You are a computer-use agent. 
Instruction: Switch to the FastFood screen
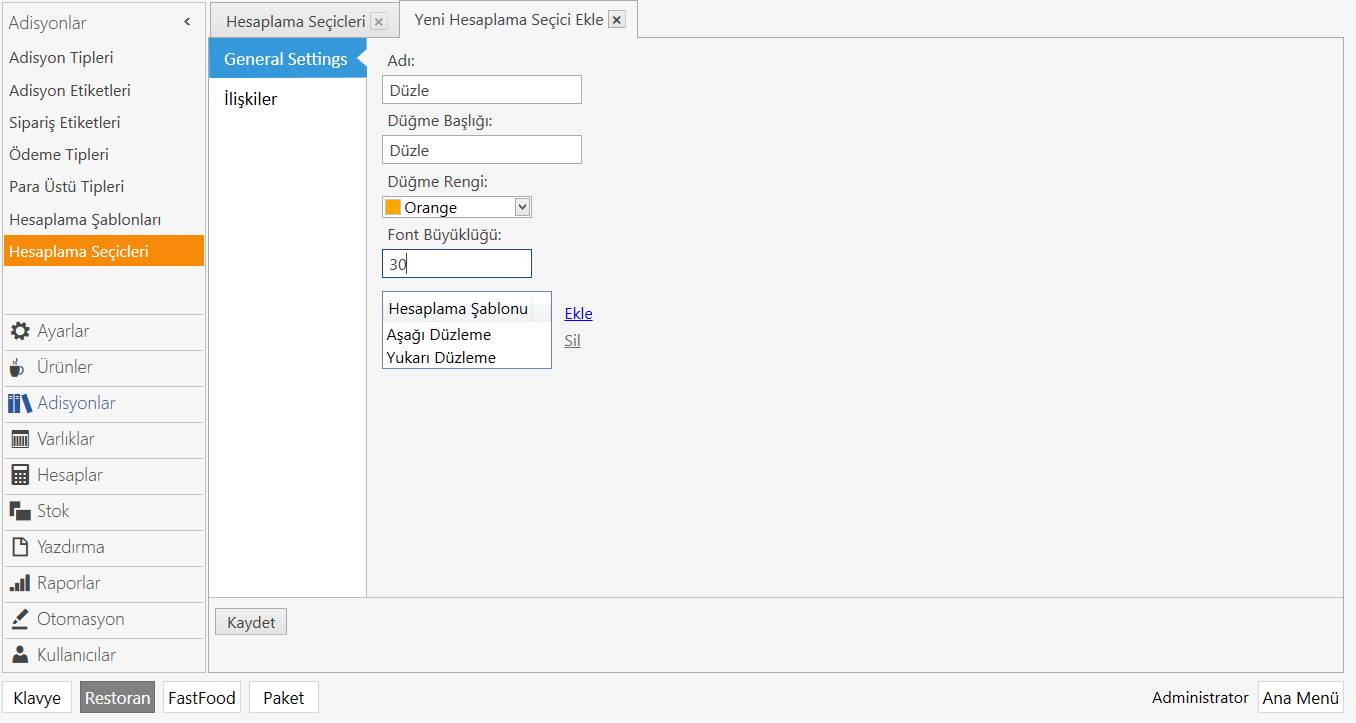[x=202, y=698]
